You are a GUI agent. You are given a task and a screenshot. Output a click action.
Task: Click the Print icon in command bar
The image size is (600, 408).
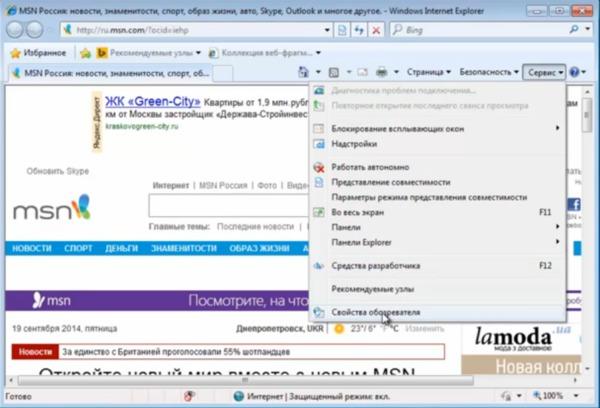pyautogui.click(x=381, y=73)
